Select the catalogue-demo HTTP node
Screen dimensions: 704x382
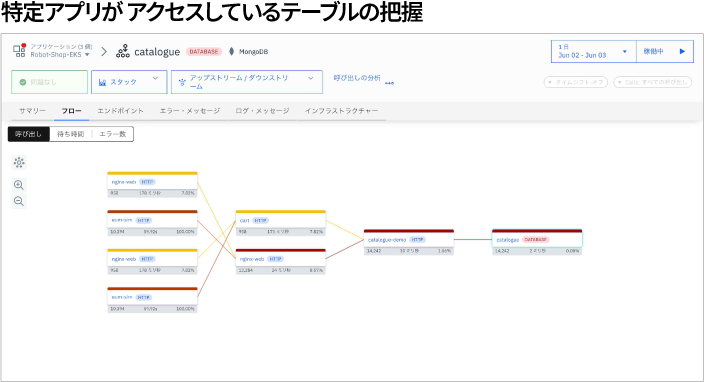click(x=409, y=242)
